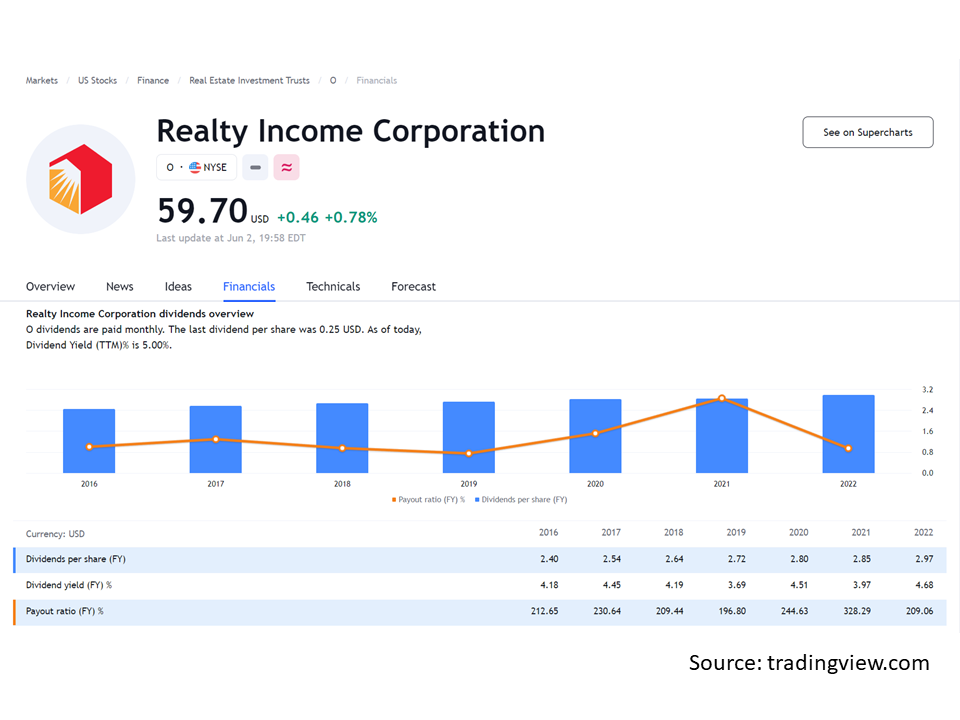
Task: Open Real Estate Investment Trusts breadcrumb
Action: pyautogui.click(x=249, y=81)
